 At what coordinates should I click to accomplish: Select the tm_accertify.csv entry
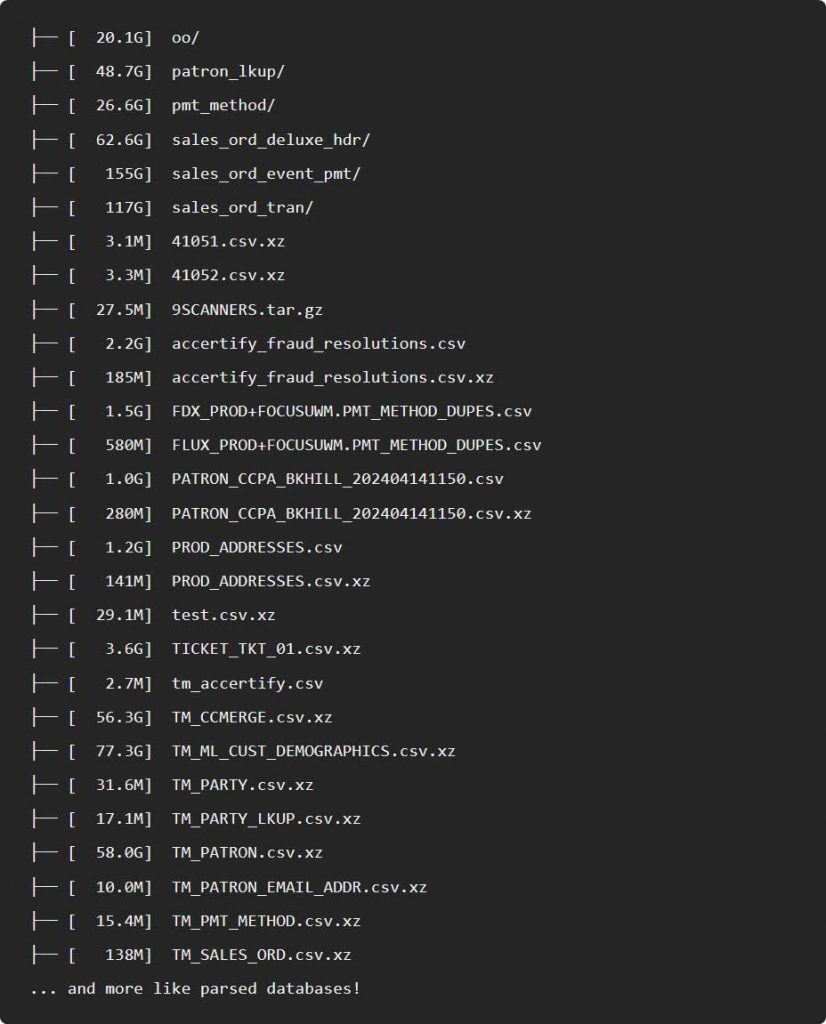[247, 684]
